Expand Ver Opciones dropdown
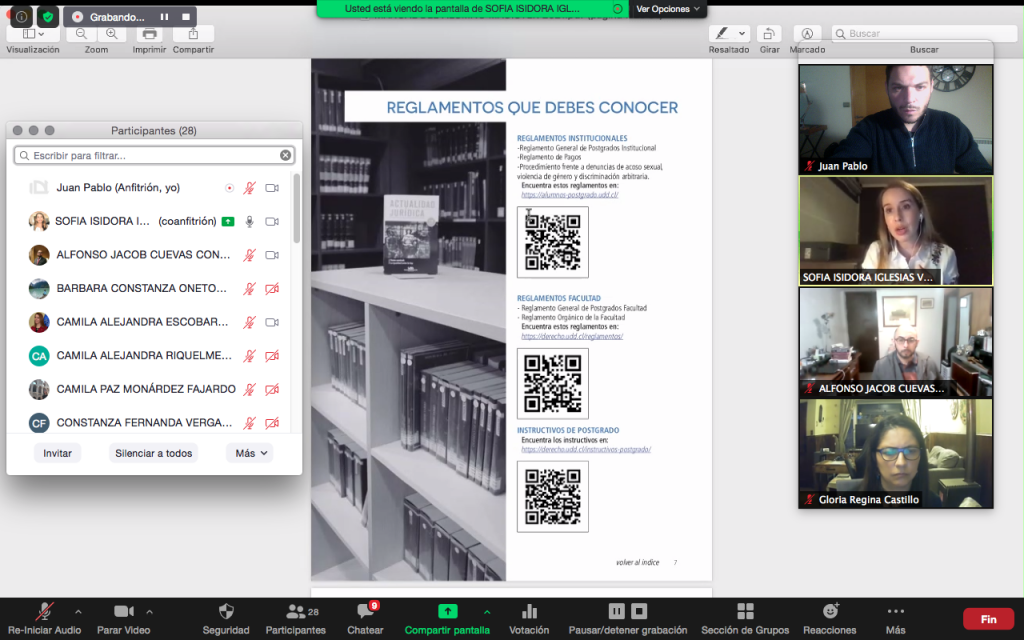Viewport: 1024px width, 640px height. 668,9
